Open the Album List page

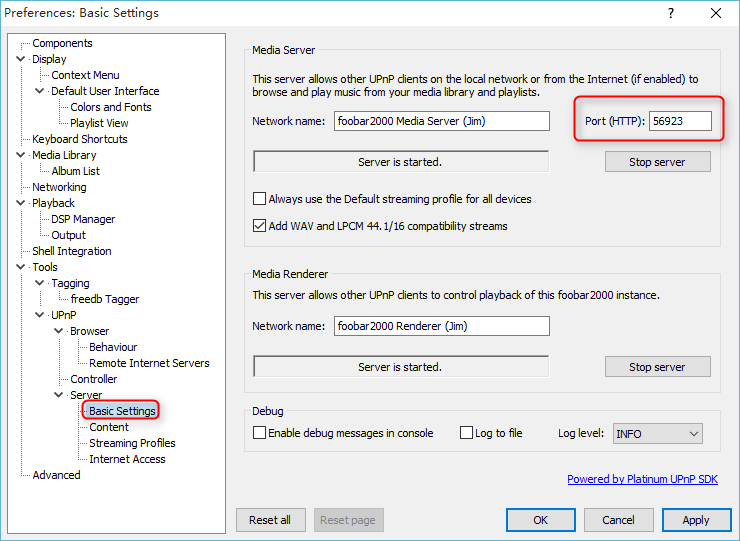[76, 171]
